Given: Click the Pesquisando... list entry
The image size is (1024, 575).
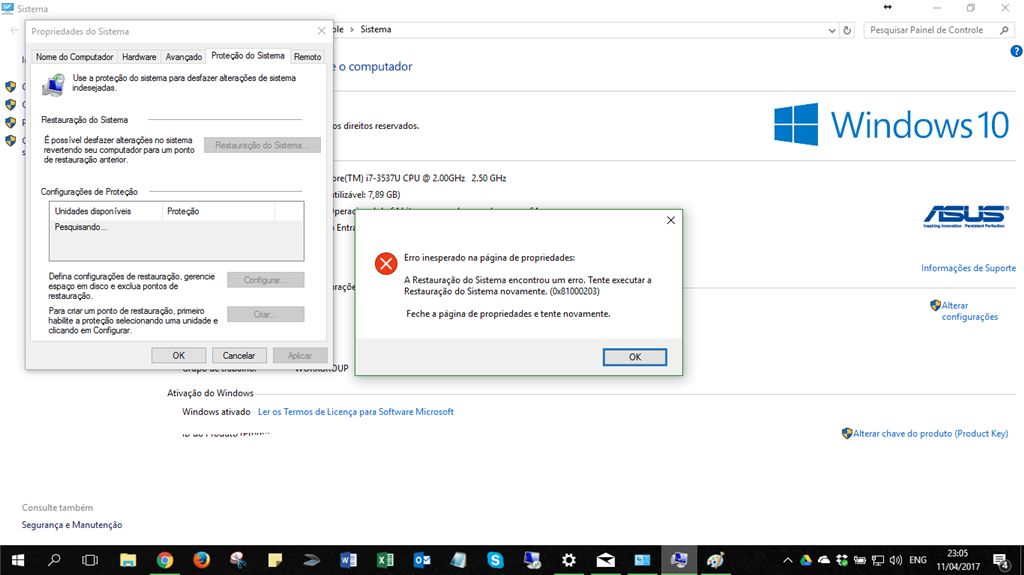Looking at the screenshot, I should pyautogui.click(x=81, y=227).
